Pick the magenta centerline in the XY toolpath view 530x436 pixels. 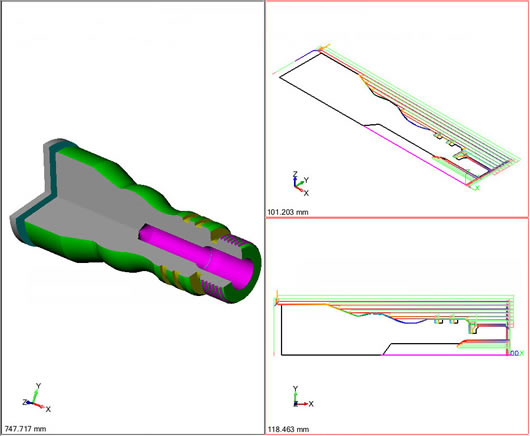444,355
